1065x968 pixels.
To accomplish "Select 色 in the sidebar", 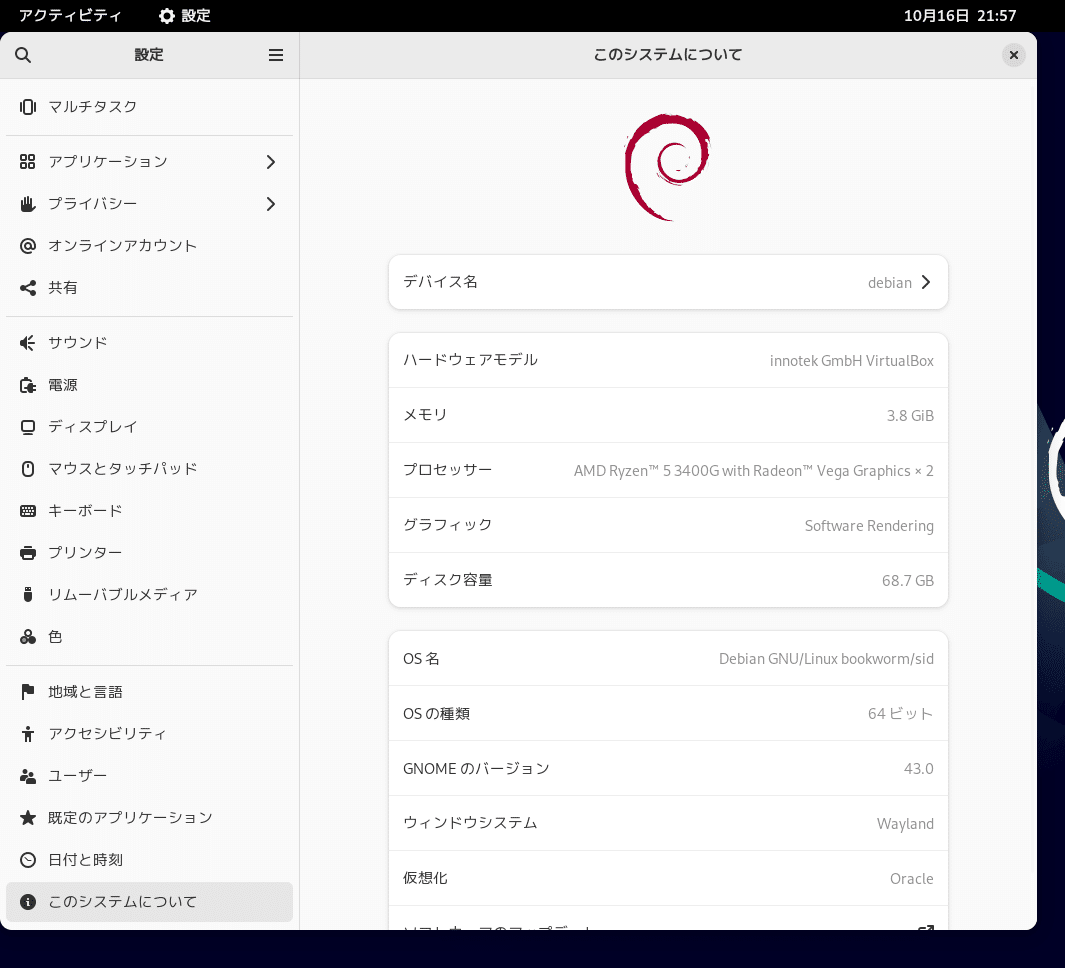I will pyautogui.click(x=149, y=637).
